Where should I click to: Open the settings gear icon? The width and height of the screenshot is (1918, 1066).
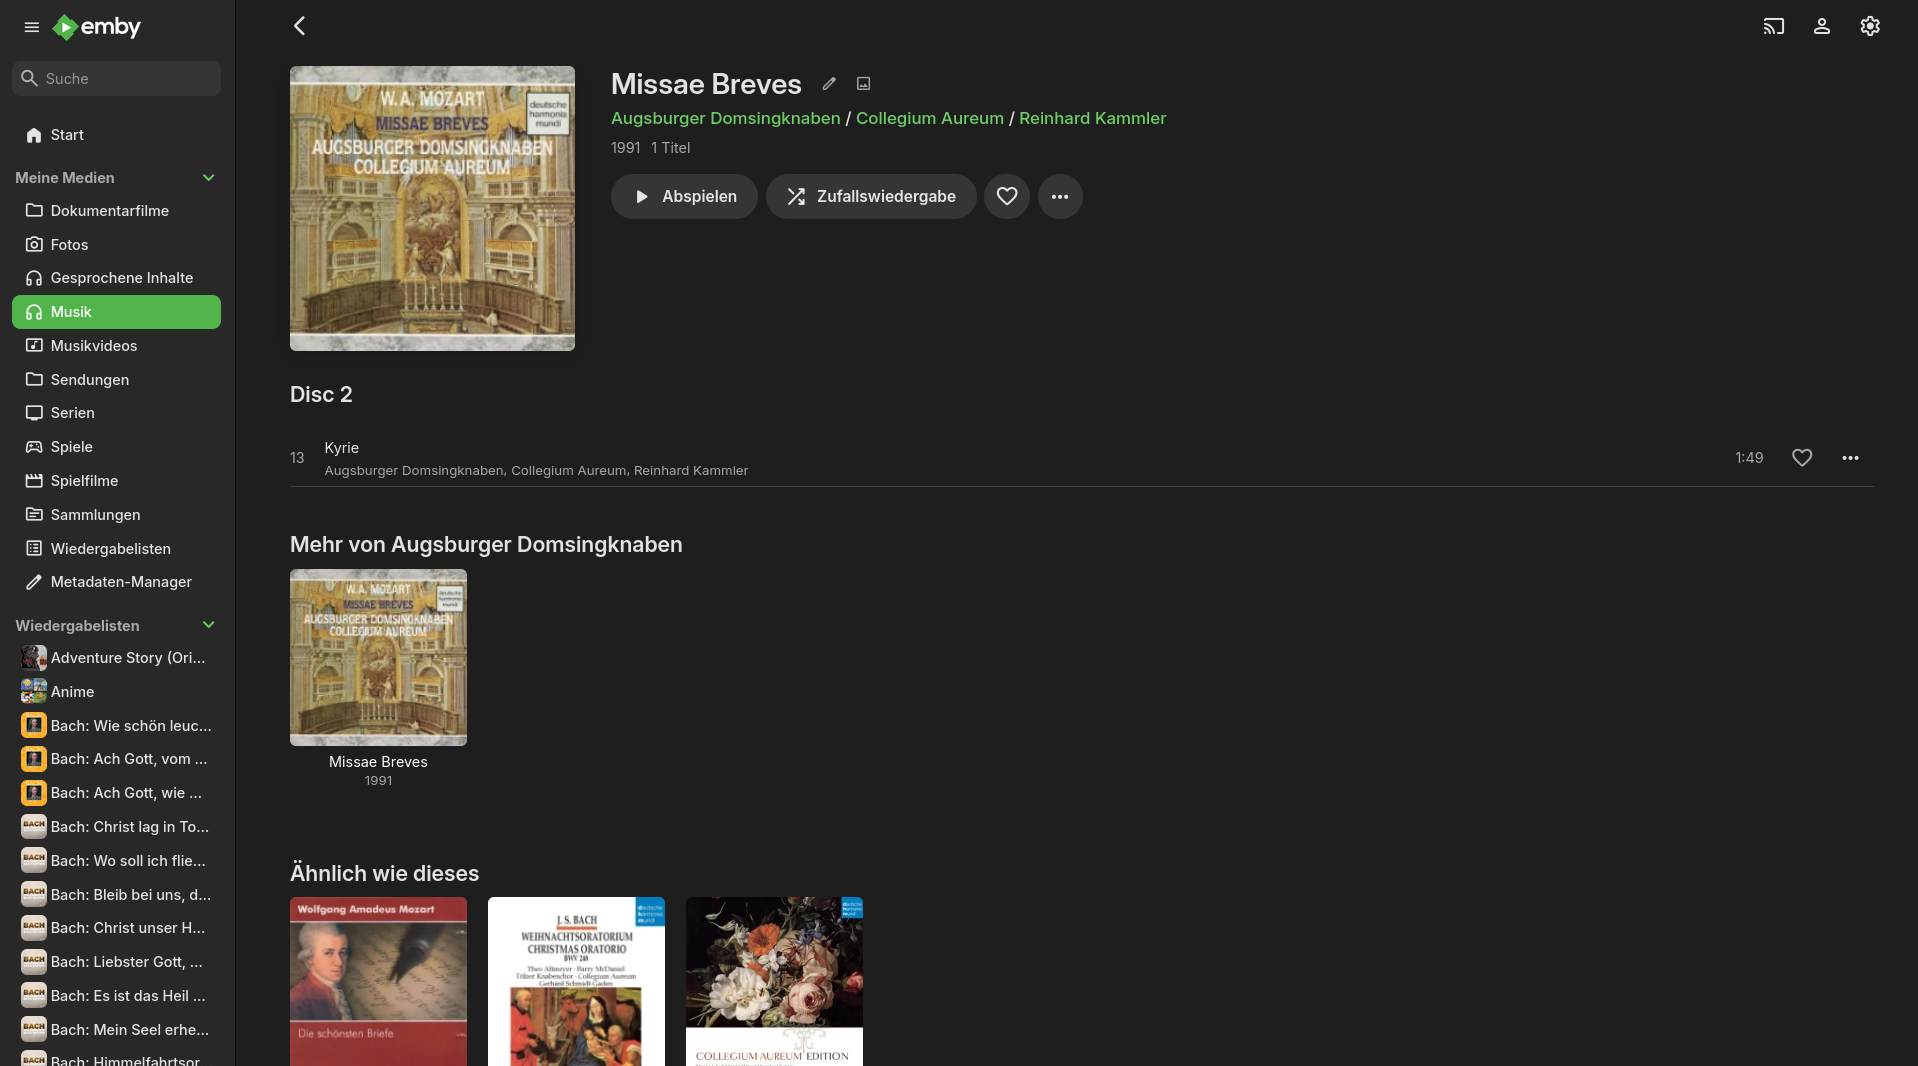coord(1869,26)
